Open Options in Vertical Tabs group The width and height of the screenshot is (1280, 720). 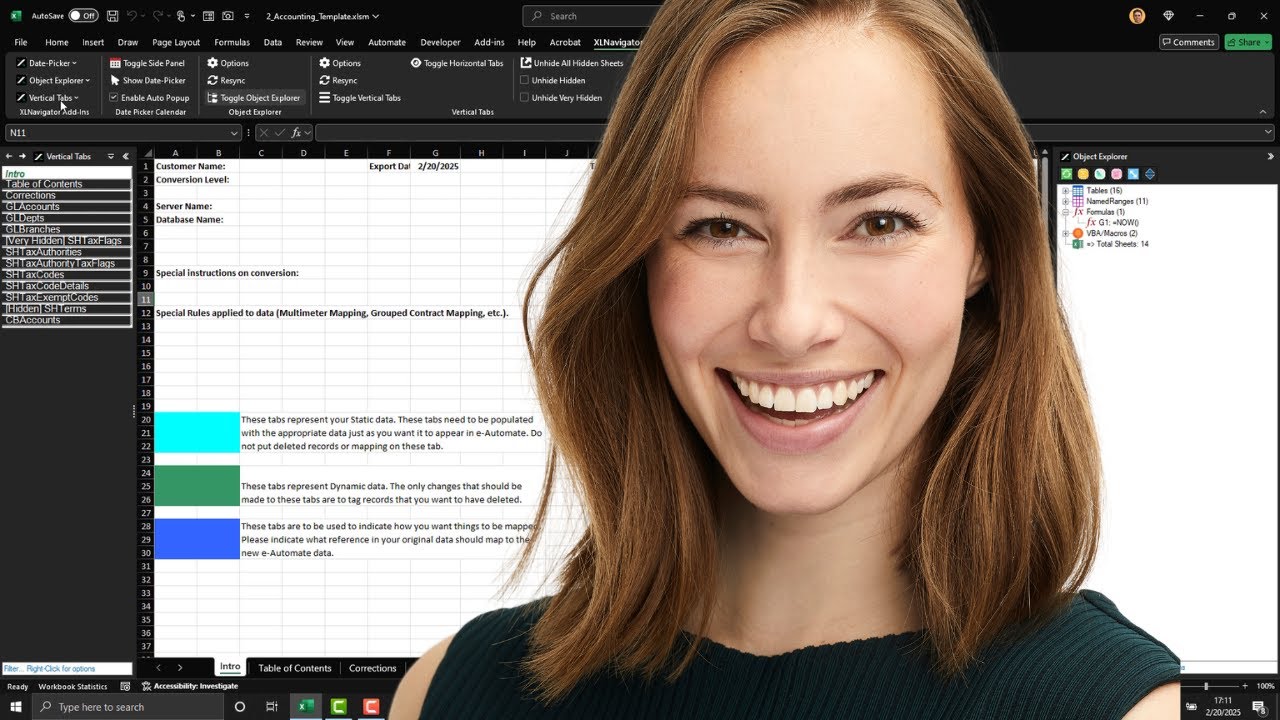340,63
